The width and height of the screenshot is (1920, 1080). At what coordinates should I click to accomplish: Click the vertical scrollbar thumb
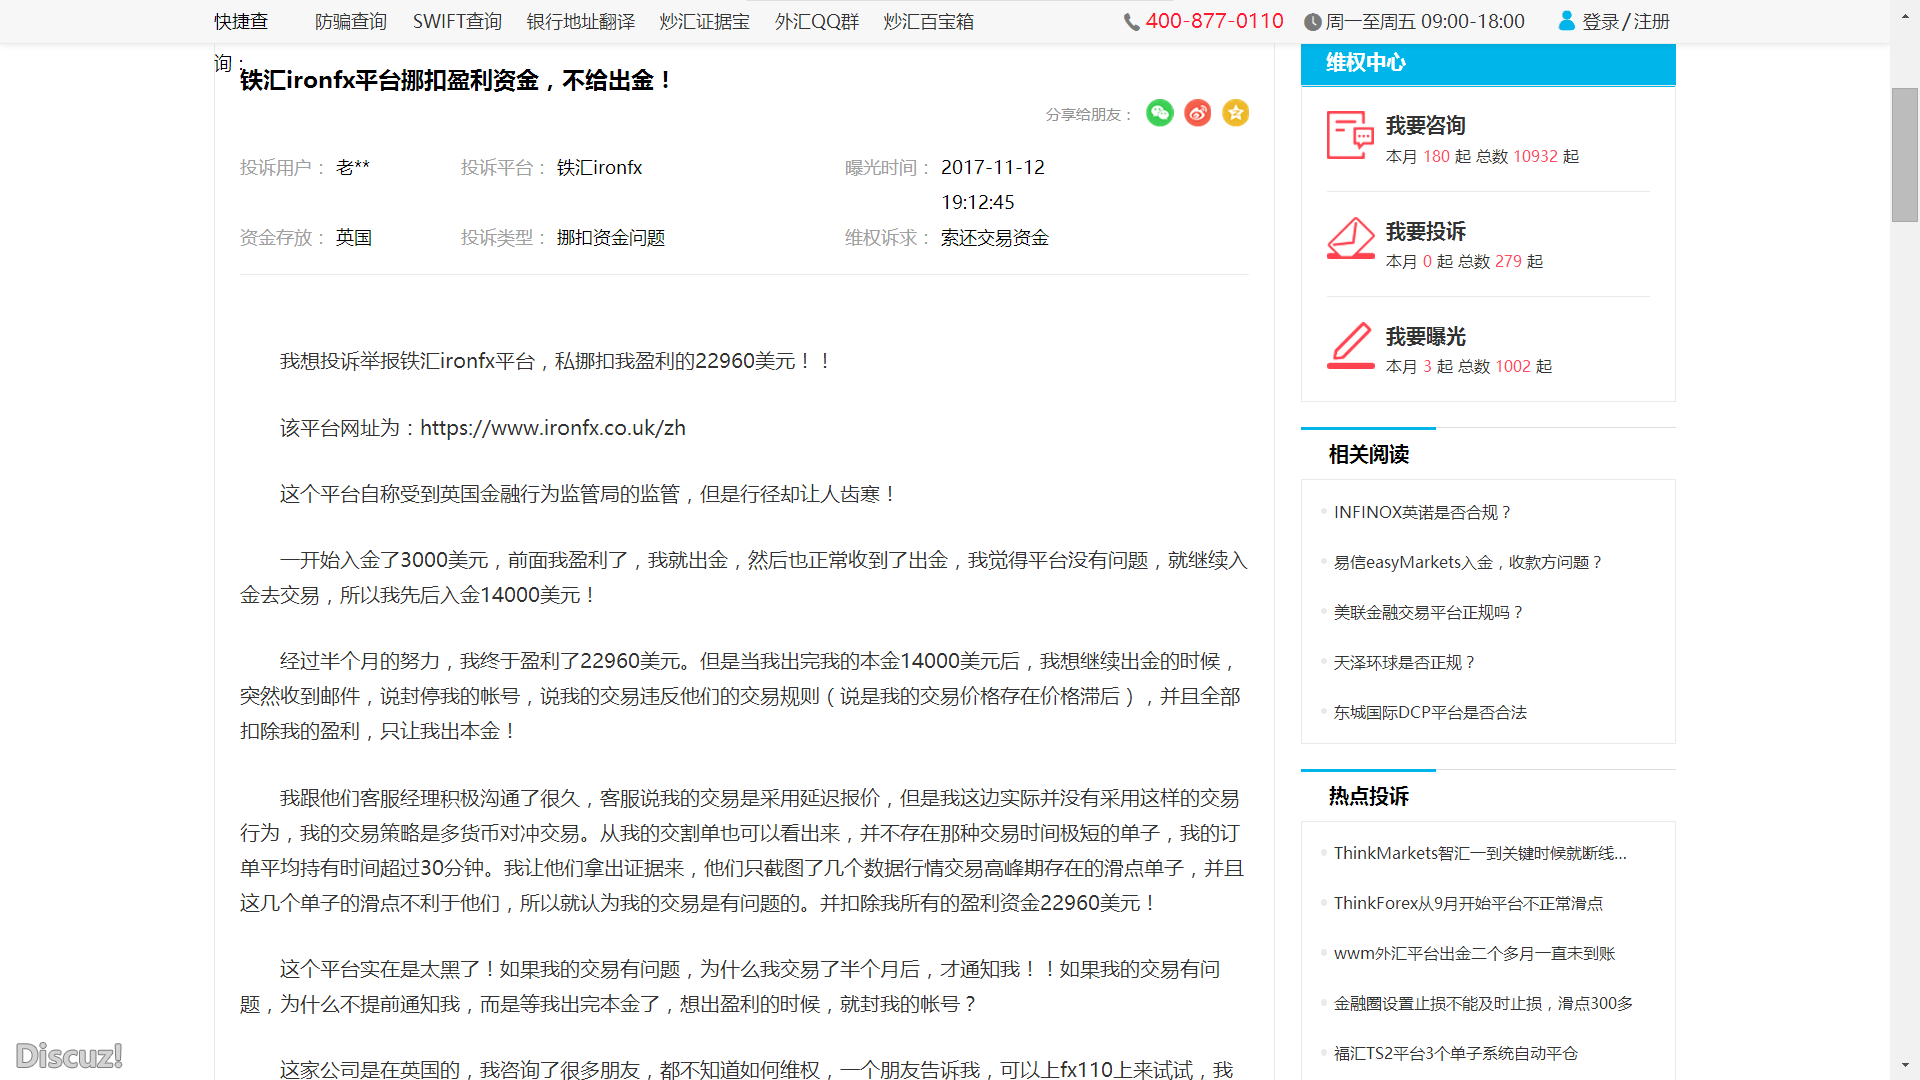pos(1904,155)
